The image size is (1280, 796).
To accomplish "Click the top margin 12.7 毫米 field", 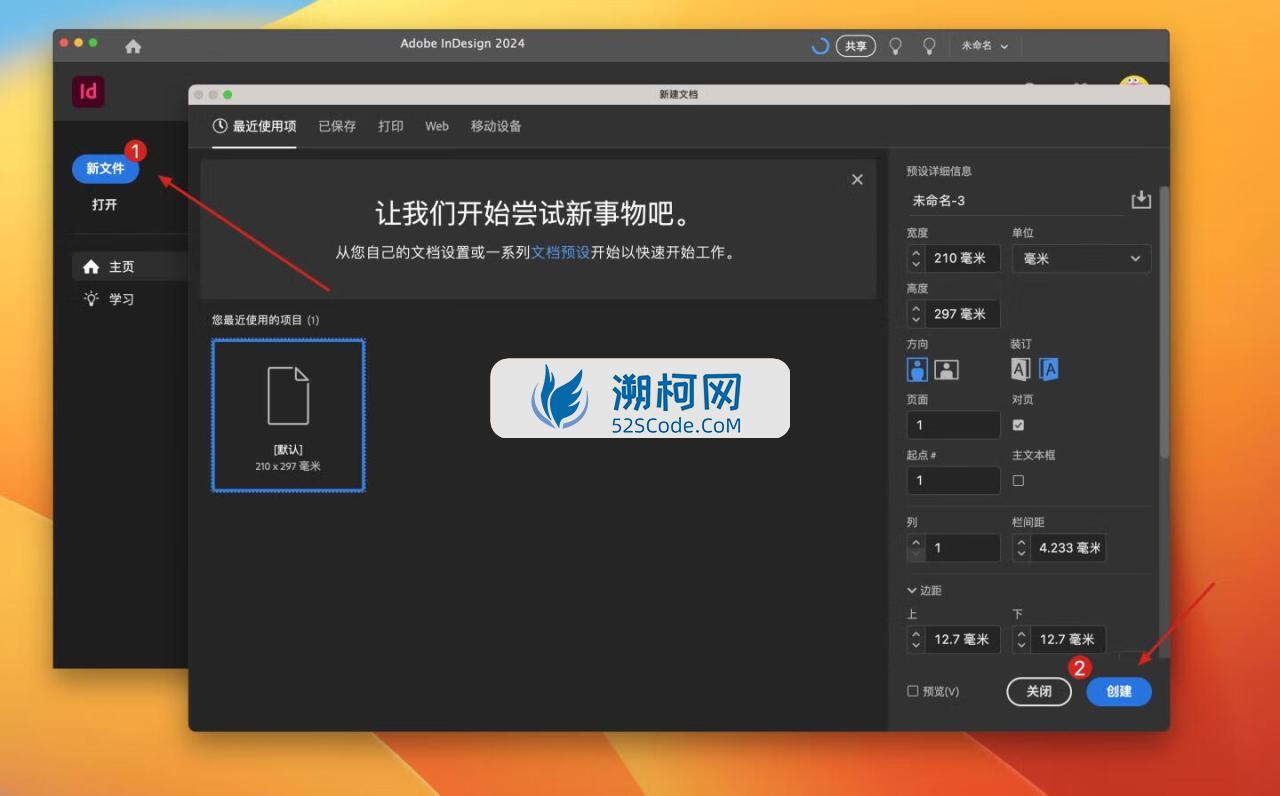I will [962, 639].
